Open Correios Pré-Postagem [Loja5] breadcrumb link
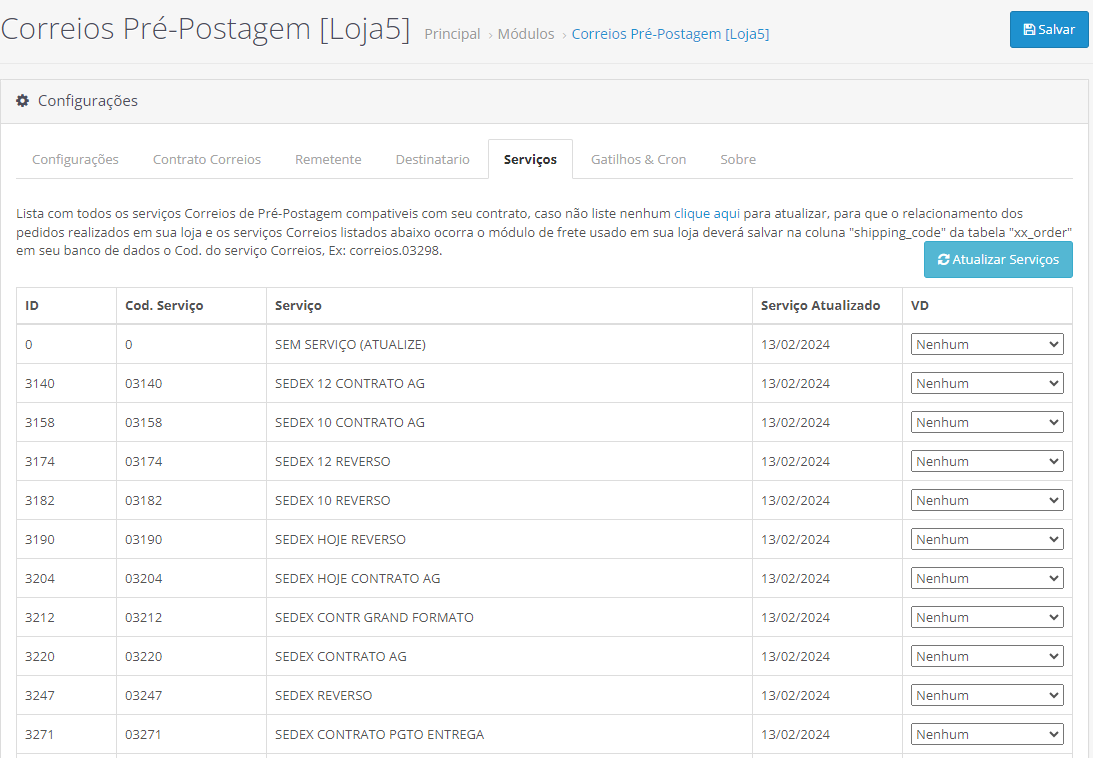The height and width of the screenshot is (758, 1093). [x=671, y=33]
